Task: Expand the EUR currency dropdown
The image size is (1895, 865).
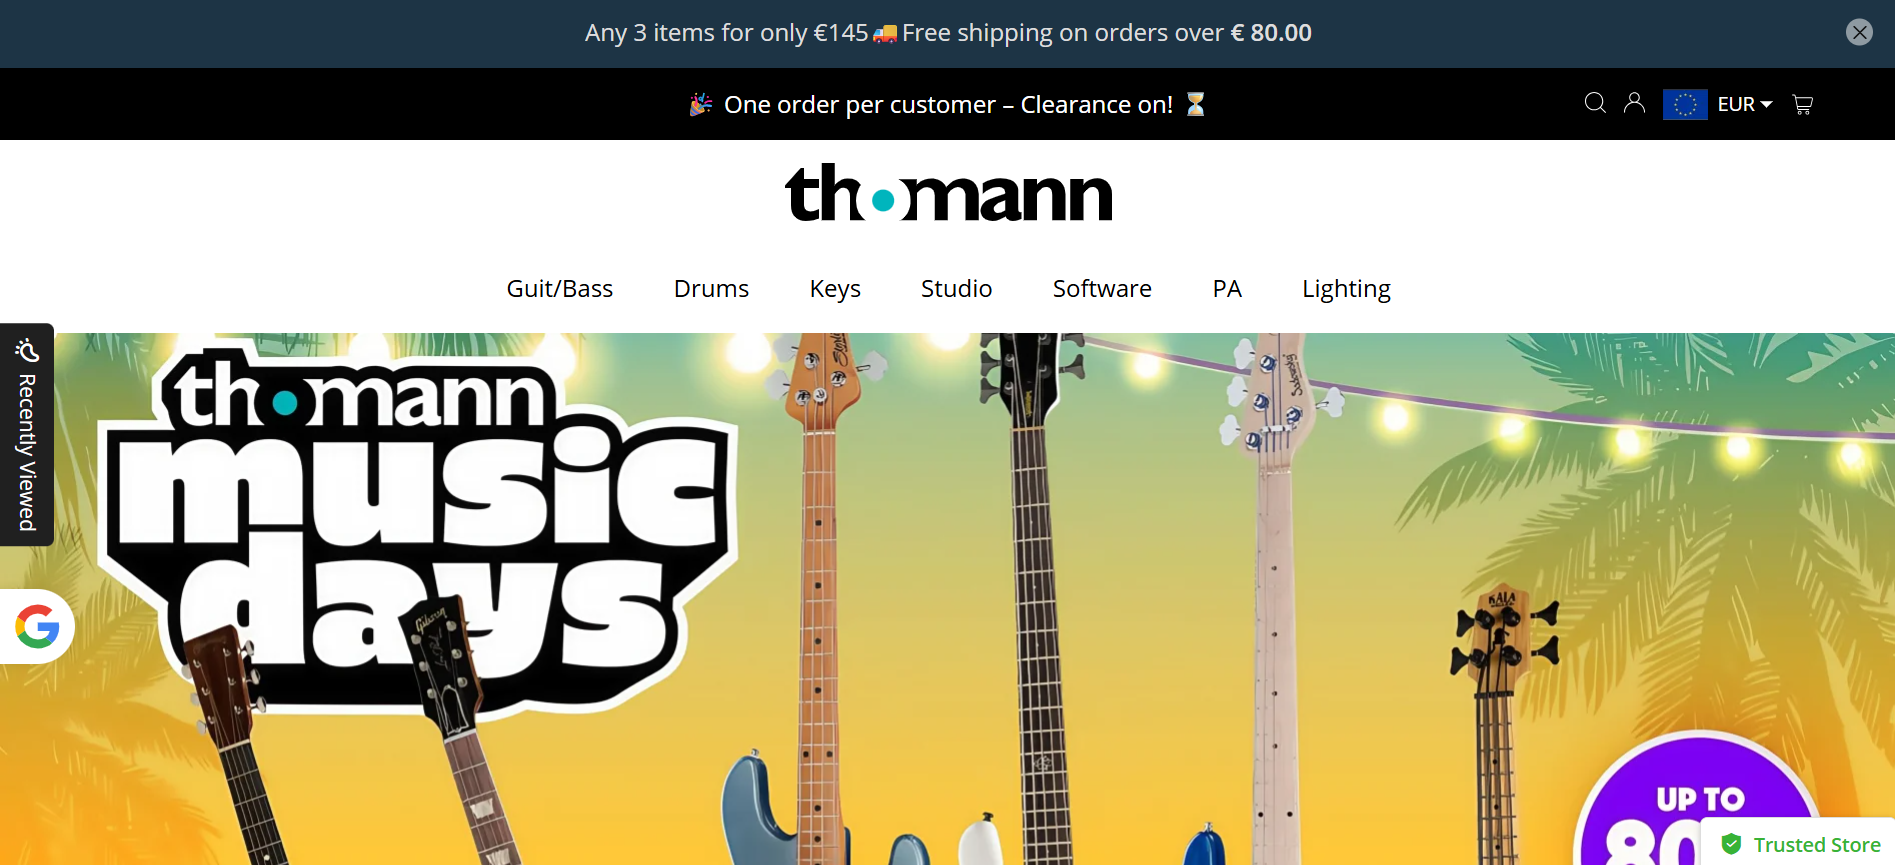Action: [1745, 104]
